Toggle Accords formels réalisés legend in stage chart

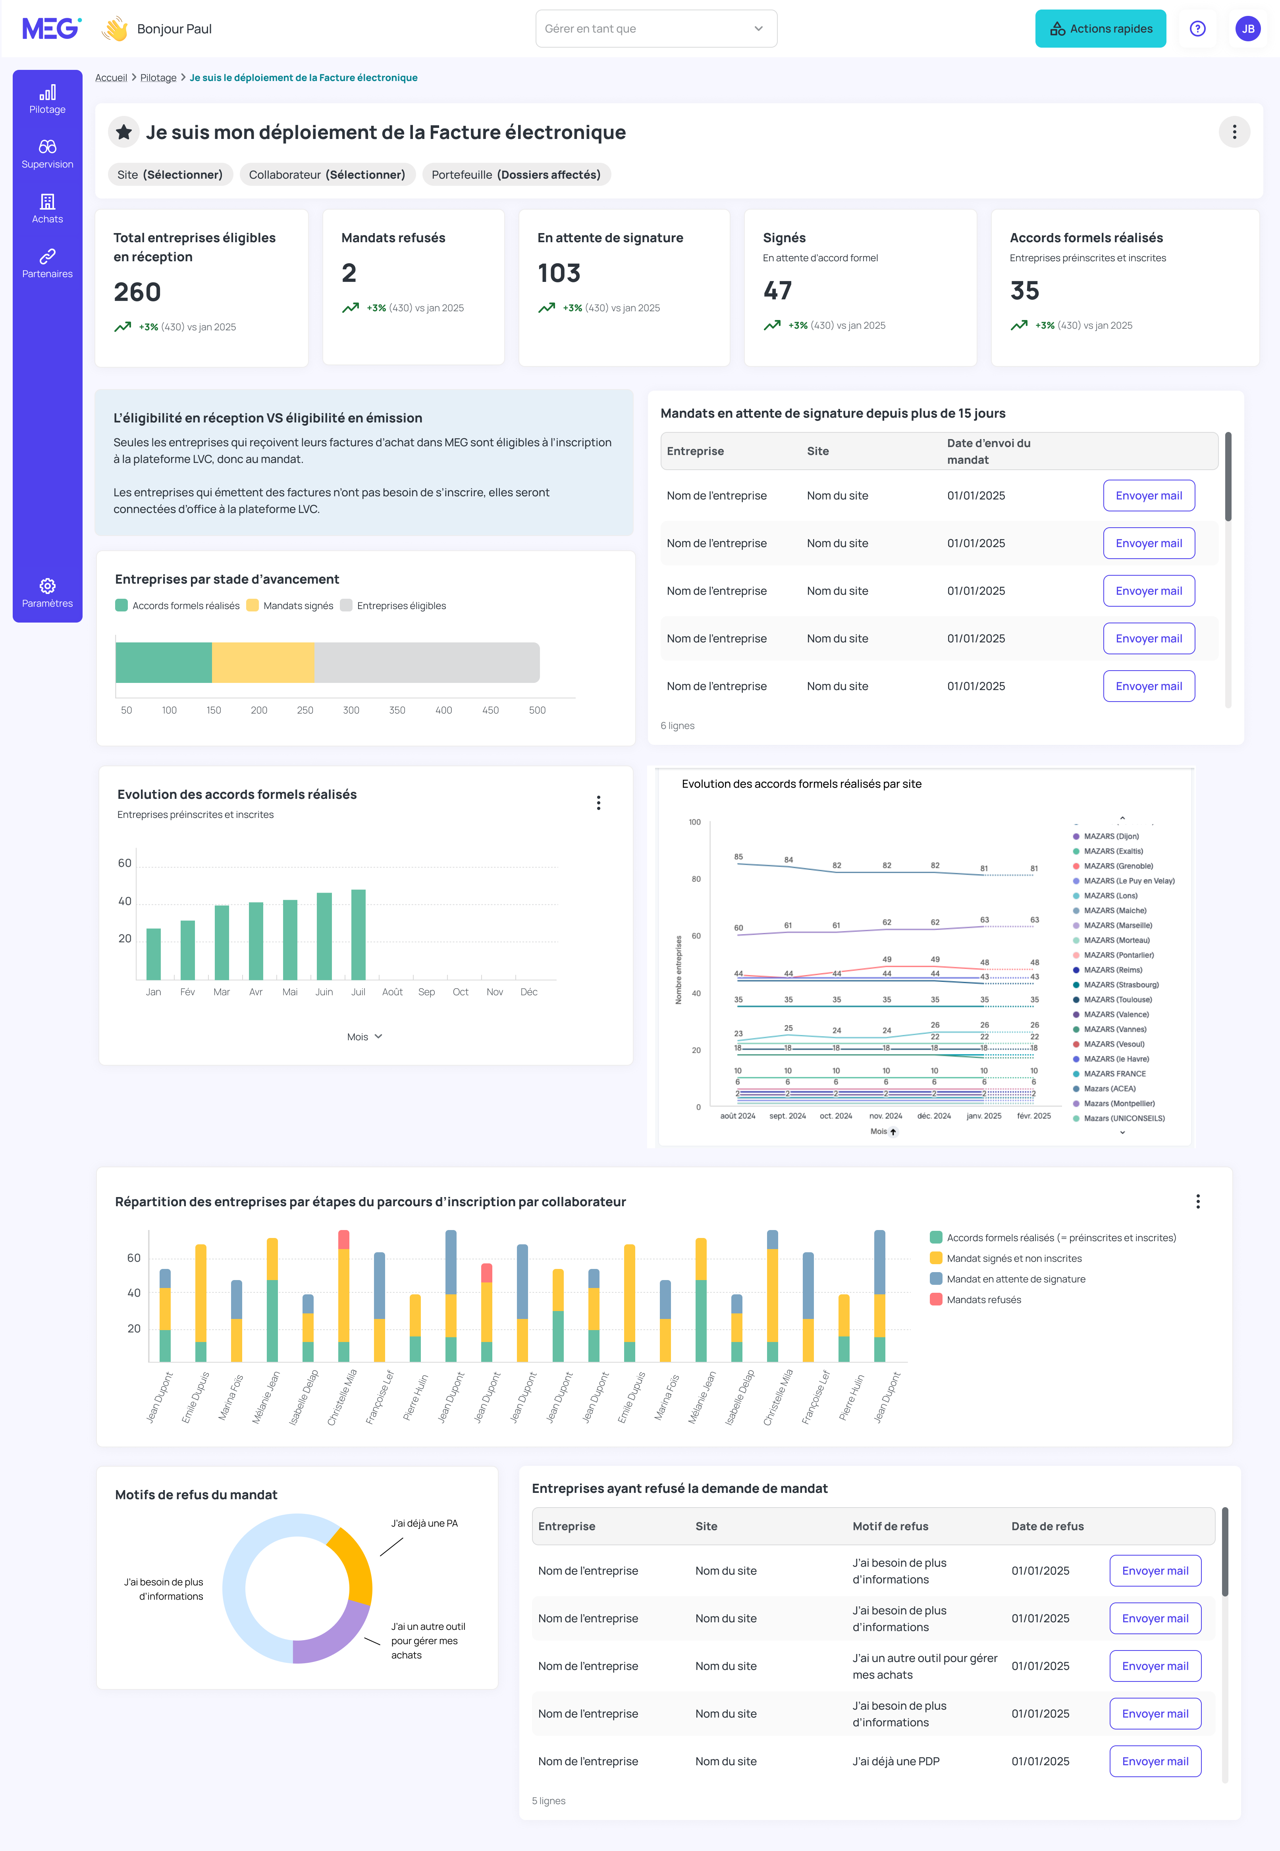click(177, 606)
